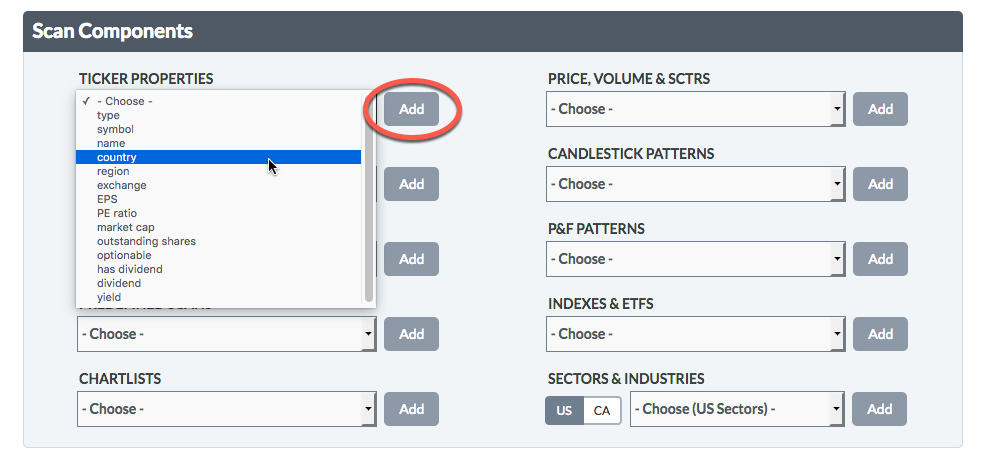Expand the Candlestick Patterns dropdown
990x462 pixels.
point(696,184)
